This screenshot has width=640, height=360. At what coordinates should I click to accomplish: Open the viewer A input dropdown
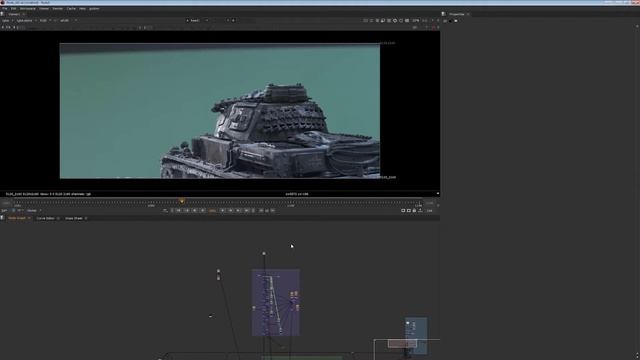point(198,20)
